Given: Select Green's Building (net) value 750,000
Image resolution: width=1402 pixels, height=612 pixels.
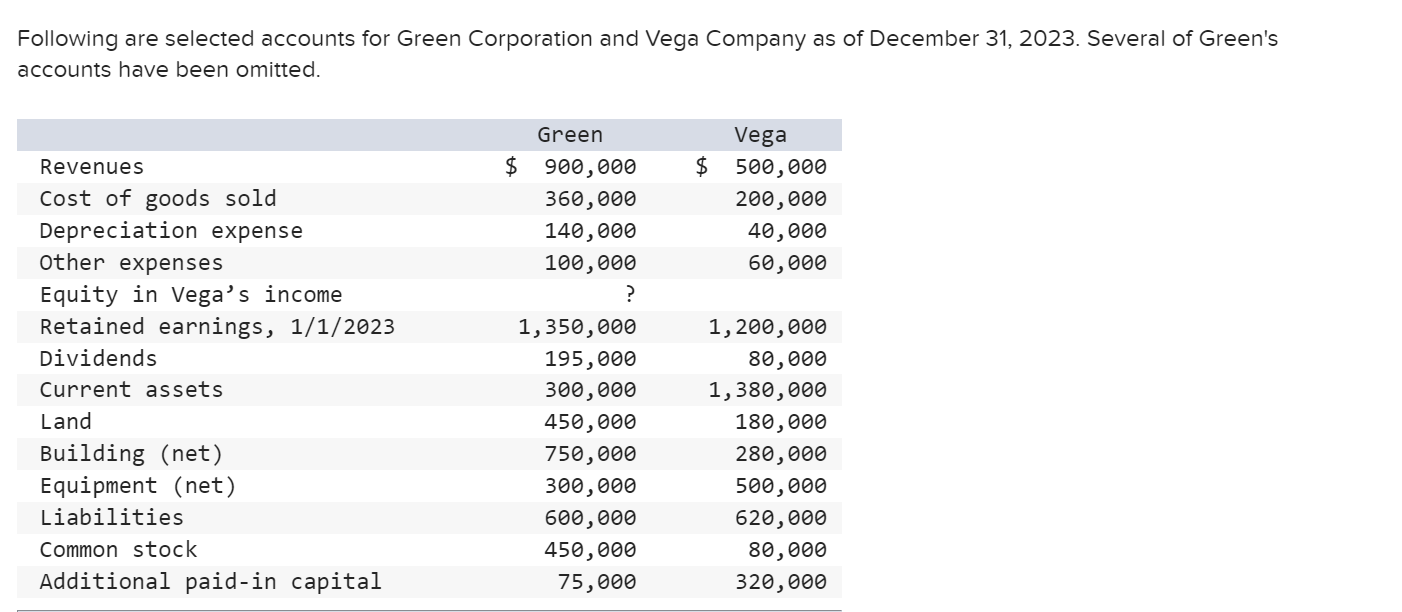Looking at the screenshot, I should [590, 454].
